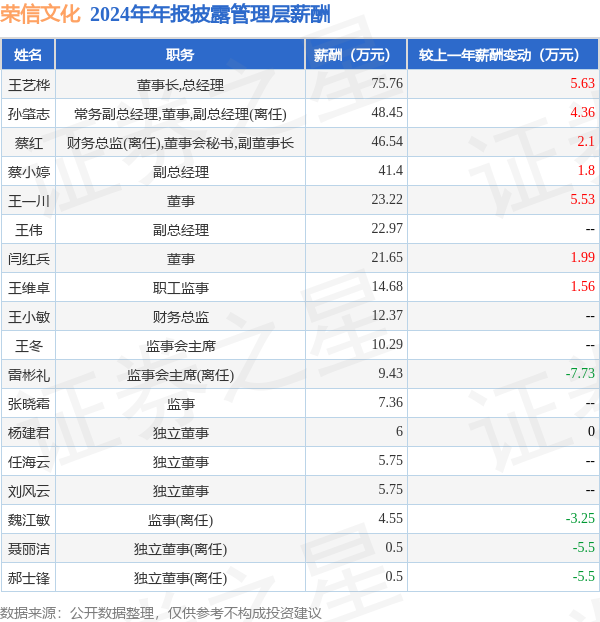Screen dimensions: 600x622
Task: Click the position cell 监事会主席
Action: click(180, 346)
